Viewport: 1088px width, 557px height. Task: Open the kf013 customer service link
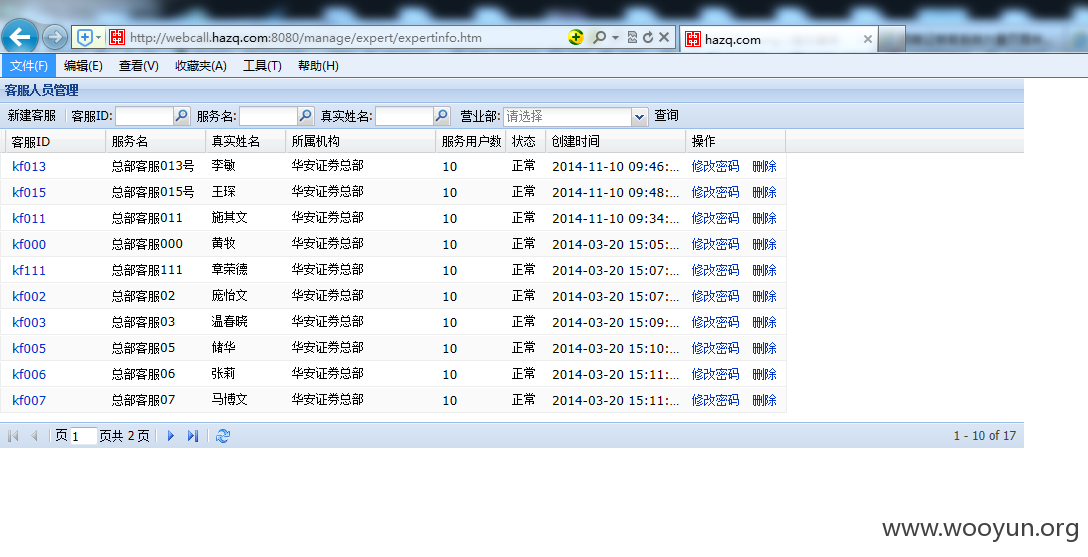(x=29, y=166)
